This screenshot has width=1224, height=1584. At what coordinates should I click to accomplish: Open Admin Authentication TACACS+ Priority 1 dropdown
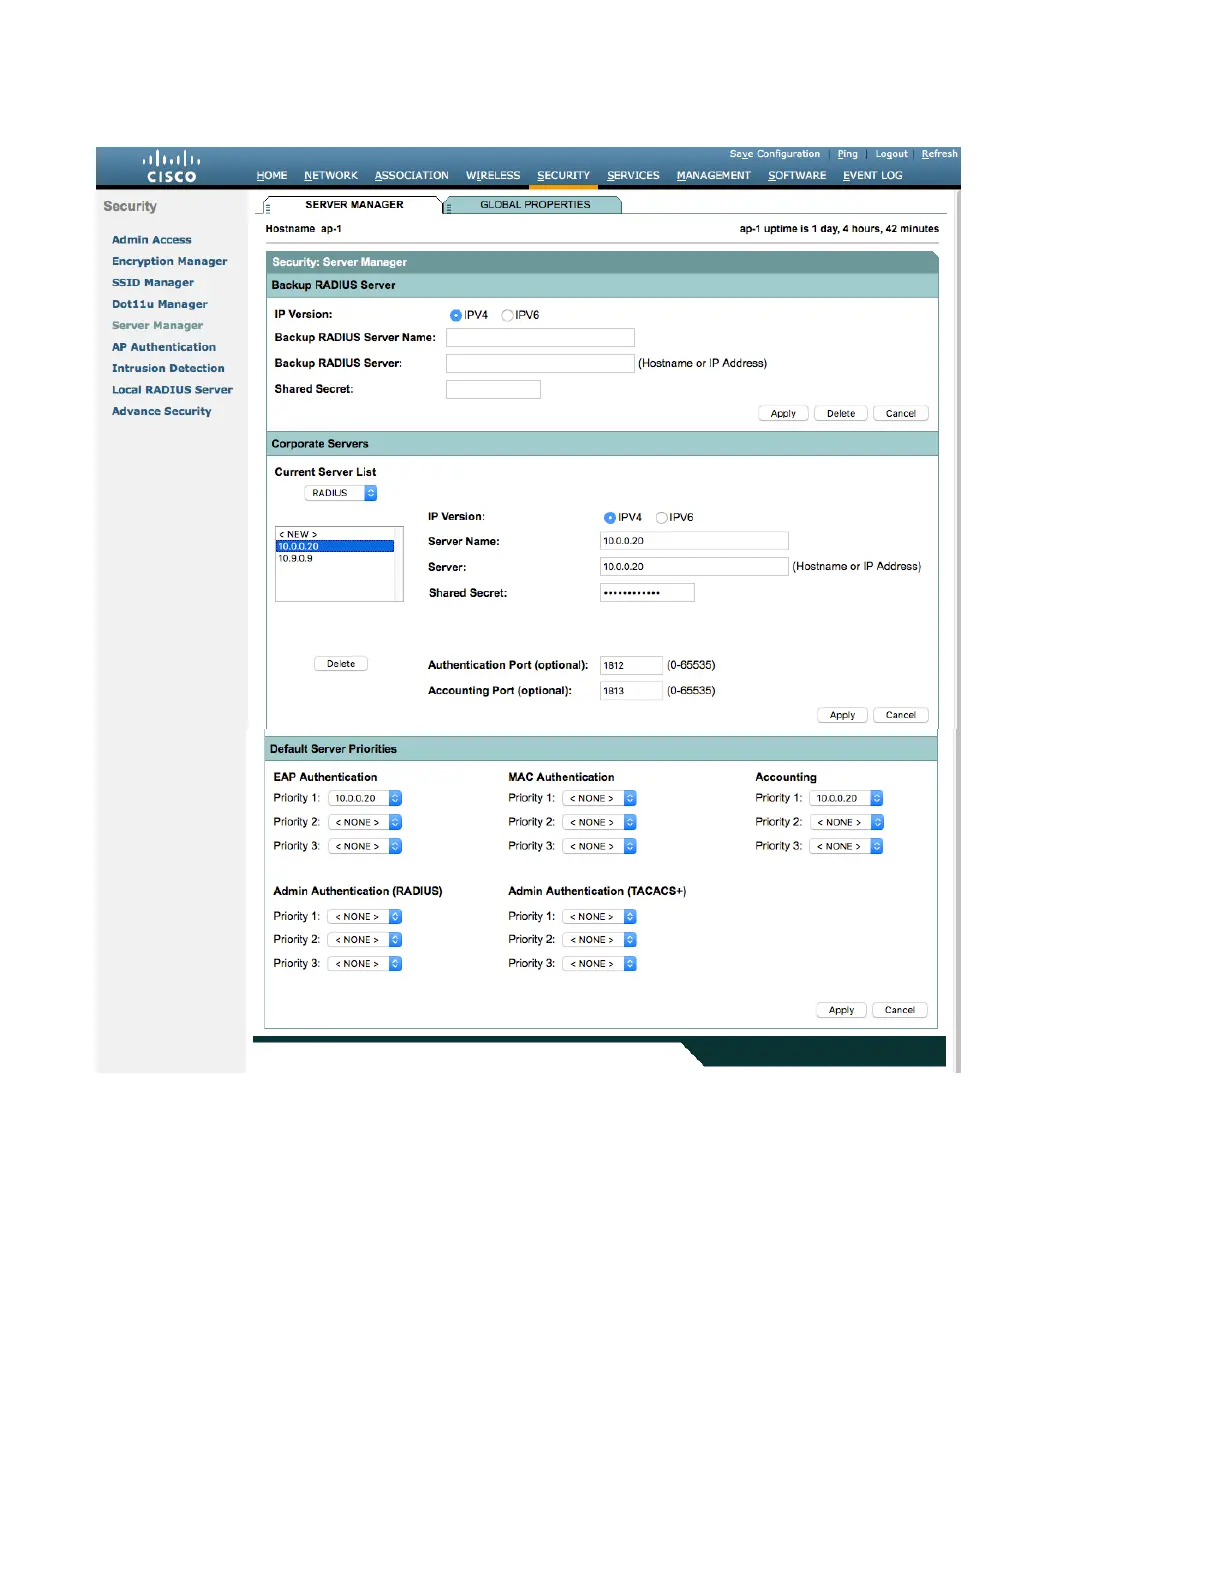(600, 916)
